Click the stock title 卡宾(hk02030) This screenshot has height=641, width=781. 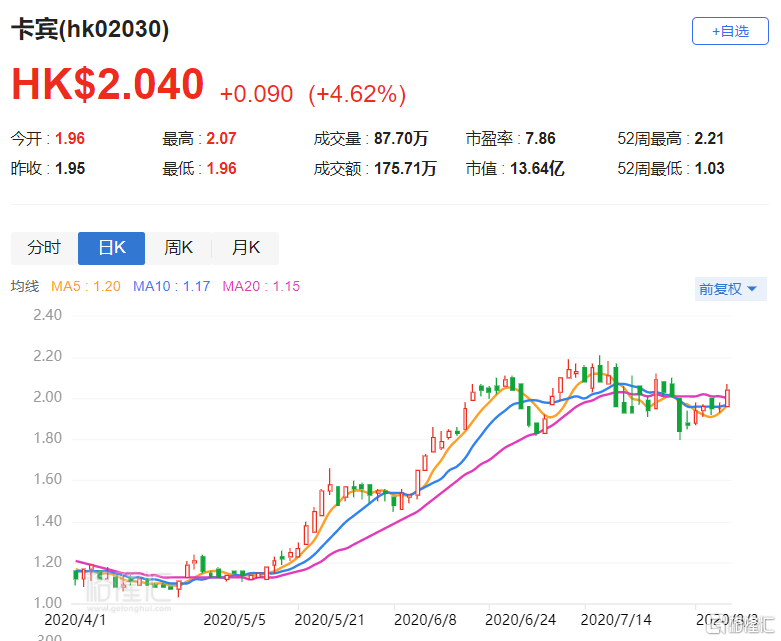(x=90, y=30)
